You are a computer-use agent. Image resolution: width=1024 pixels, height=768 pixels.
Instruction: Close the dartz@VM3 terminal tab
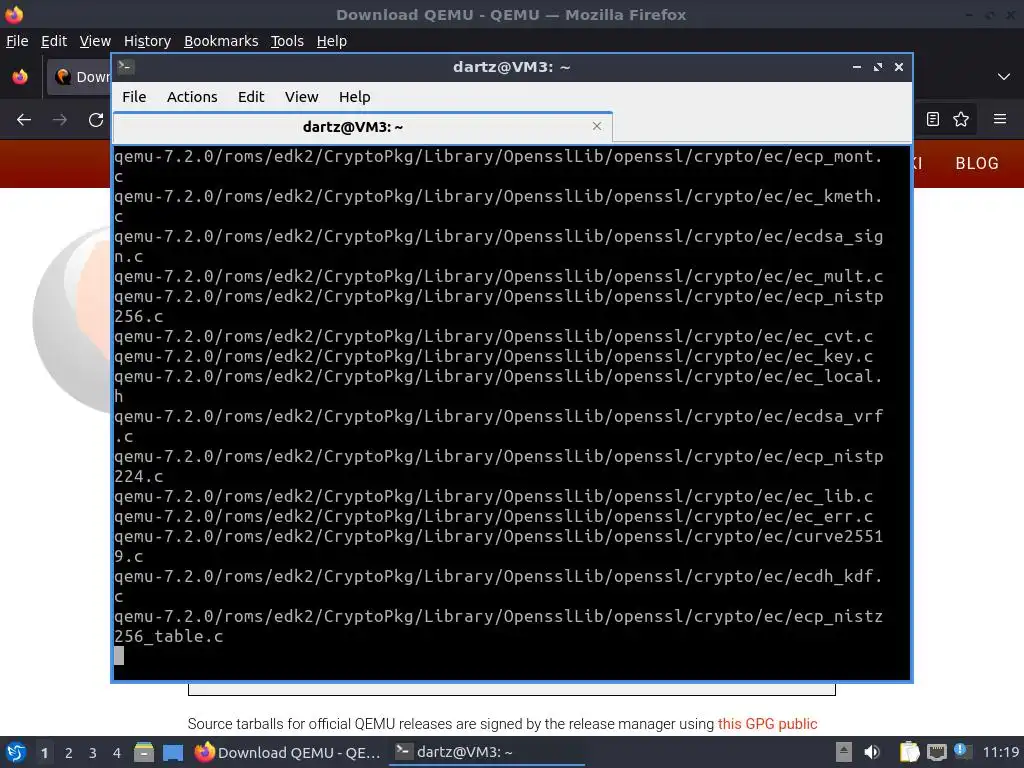pos(596,126)
